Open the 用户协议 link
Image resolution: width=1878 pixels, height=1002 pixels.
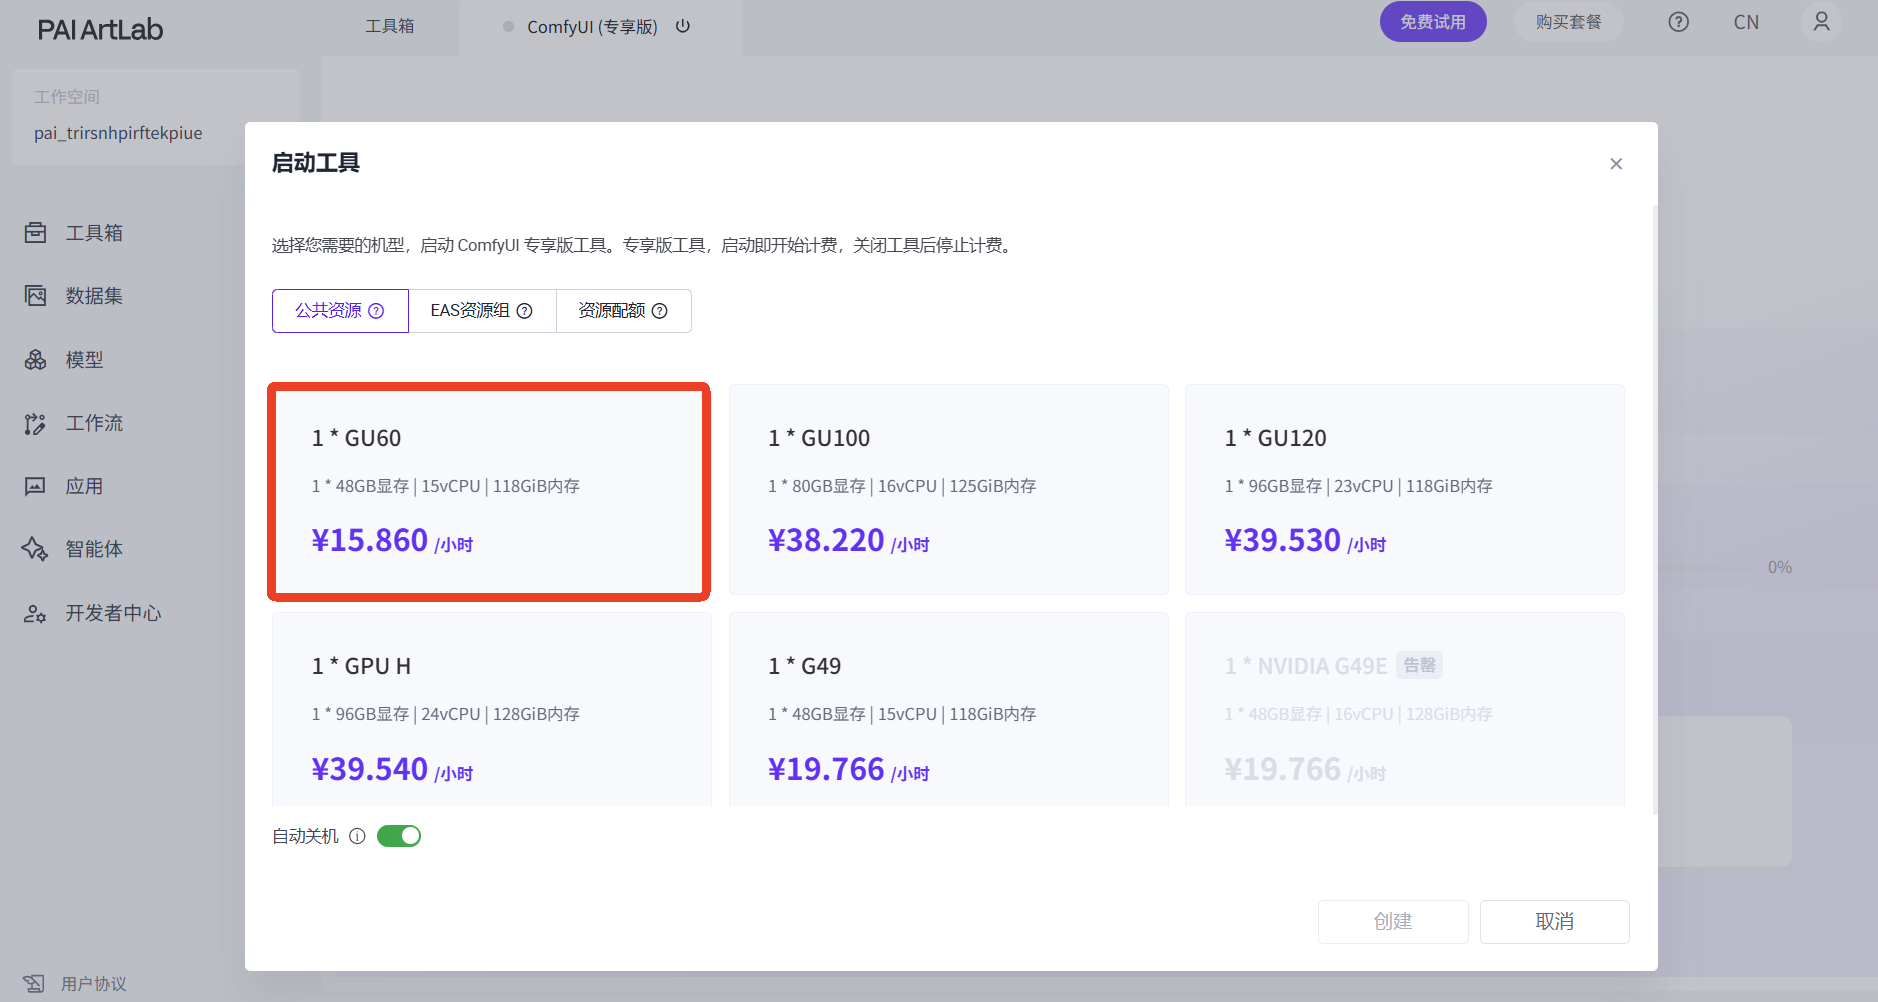tap(94, 984)
